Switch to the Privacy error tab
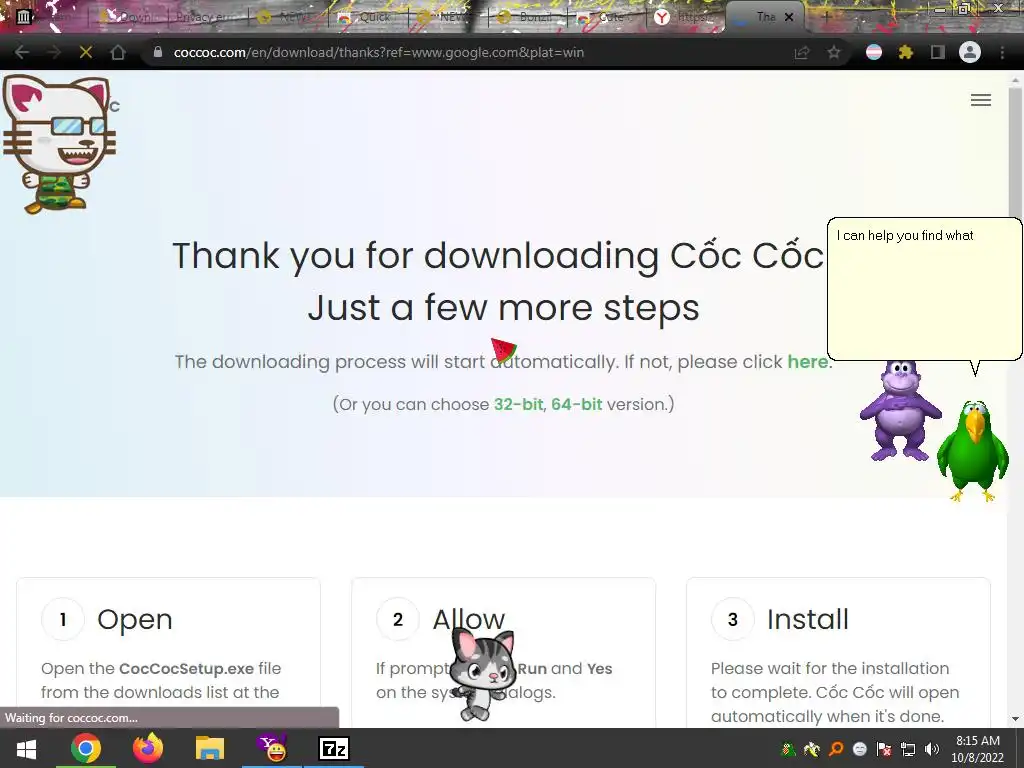The height and width of the screenshot is (768, 1024). (206, 18)
